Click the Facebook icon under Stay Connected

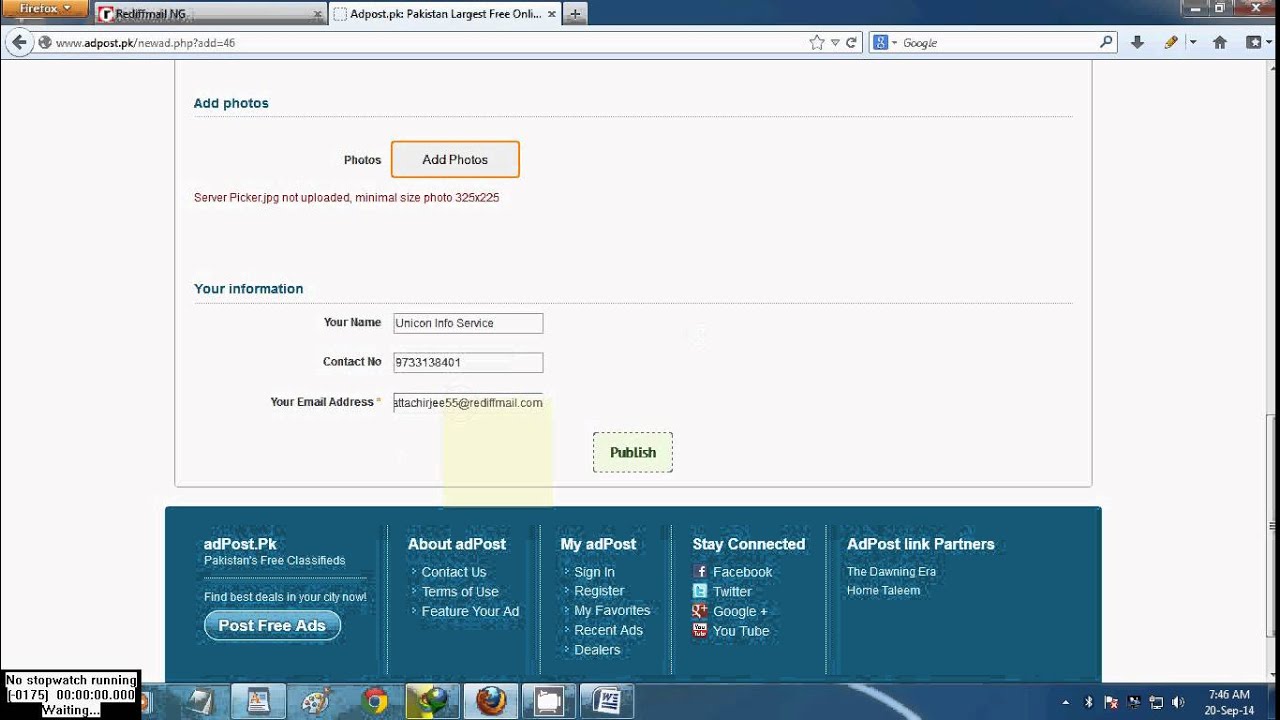pos(700,572)
